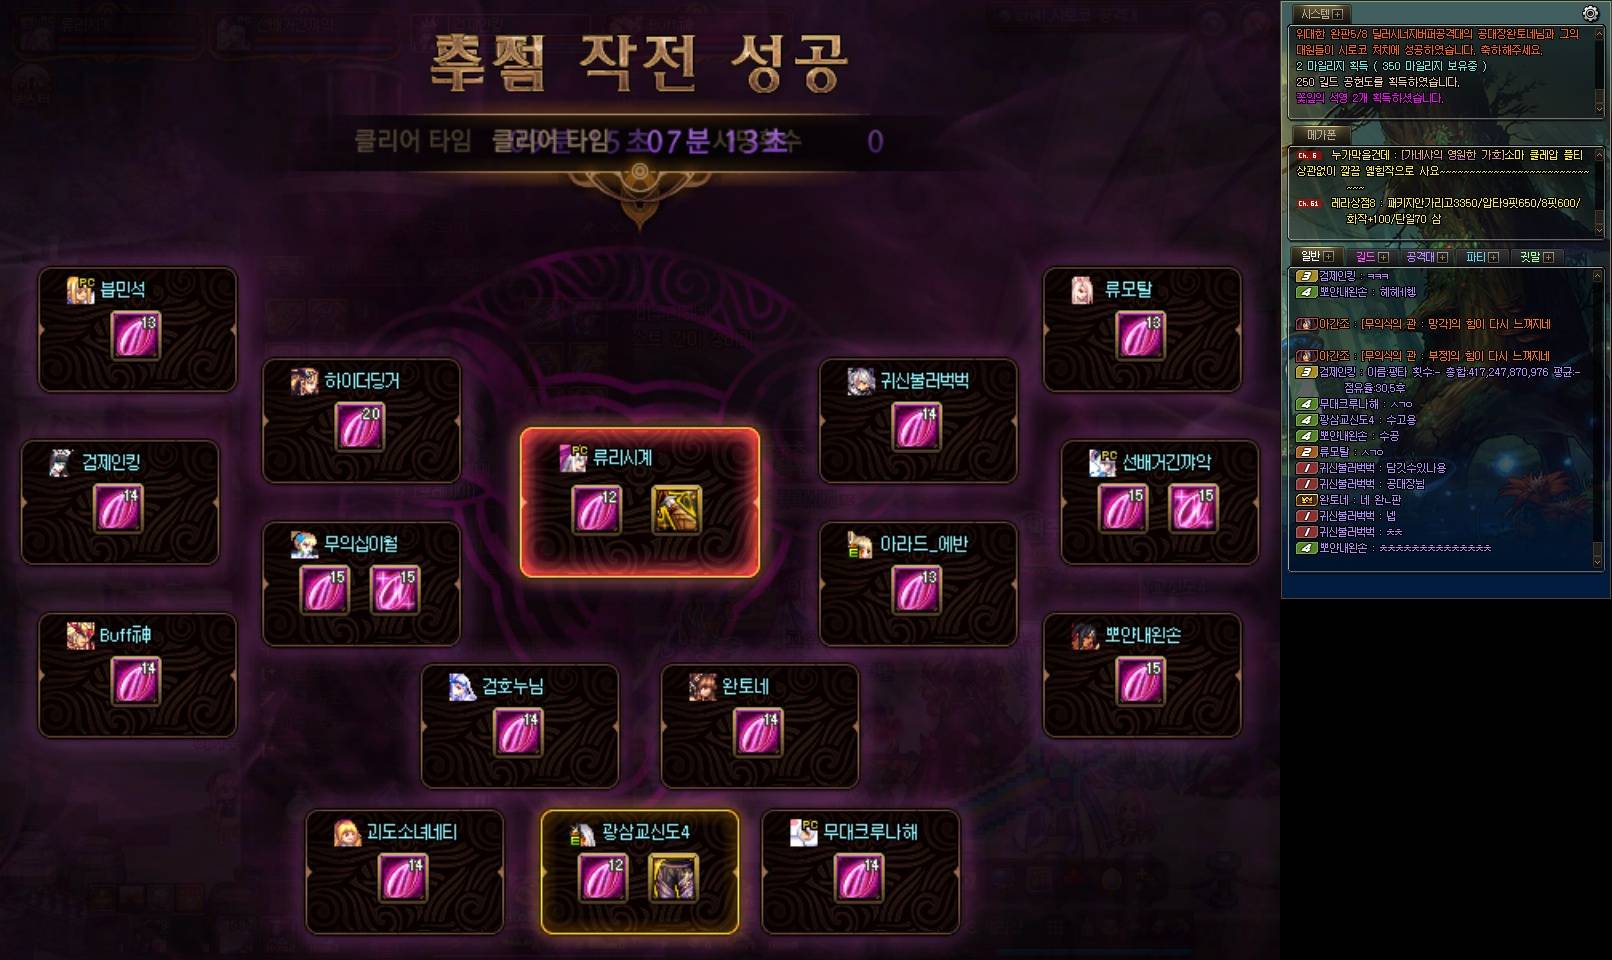Click 하이더딩거's pink crystal with 20

coord(360,428)
